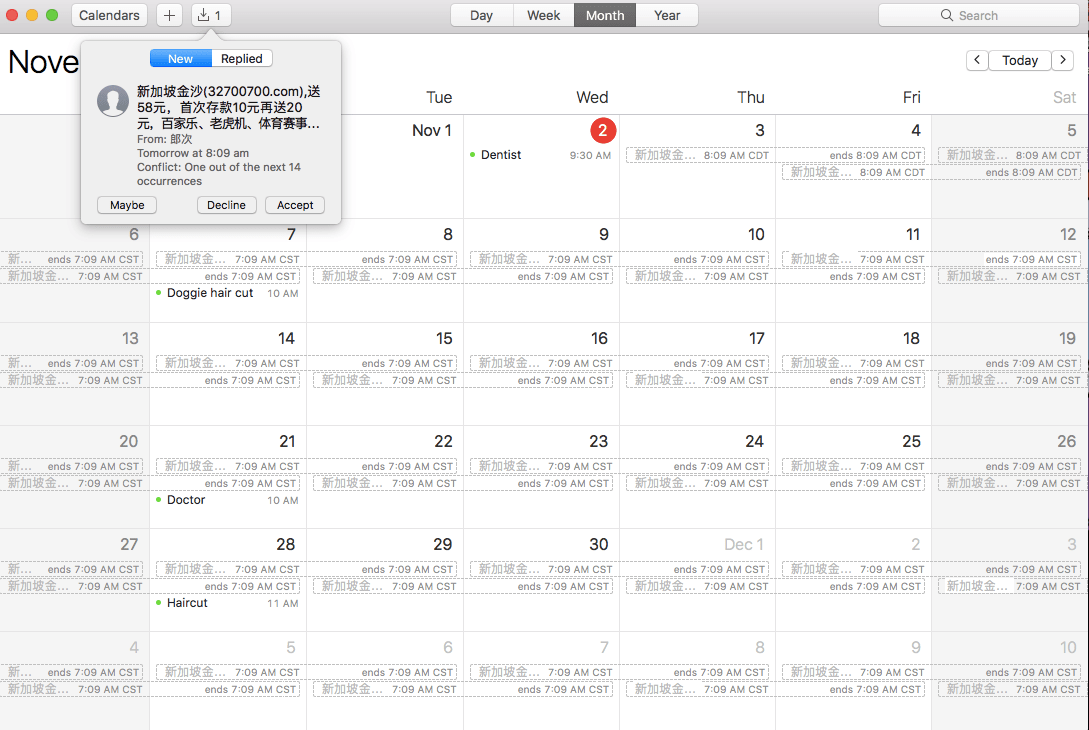Open the Dentist event on Nov 2
The image size is (1089, 730).
[x=540, y=155]
